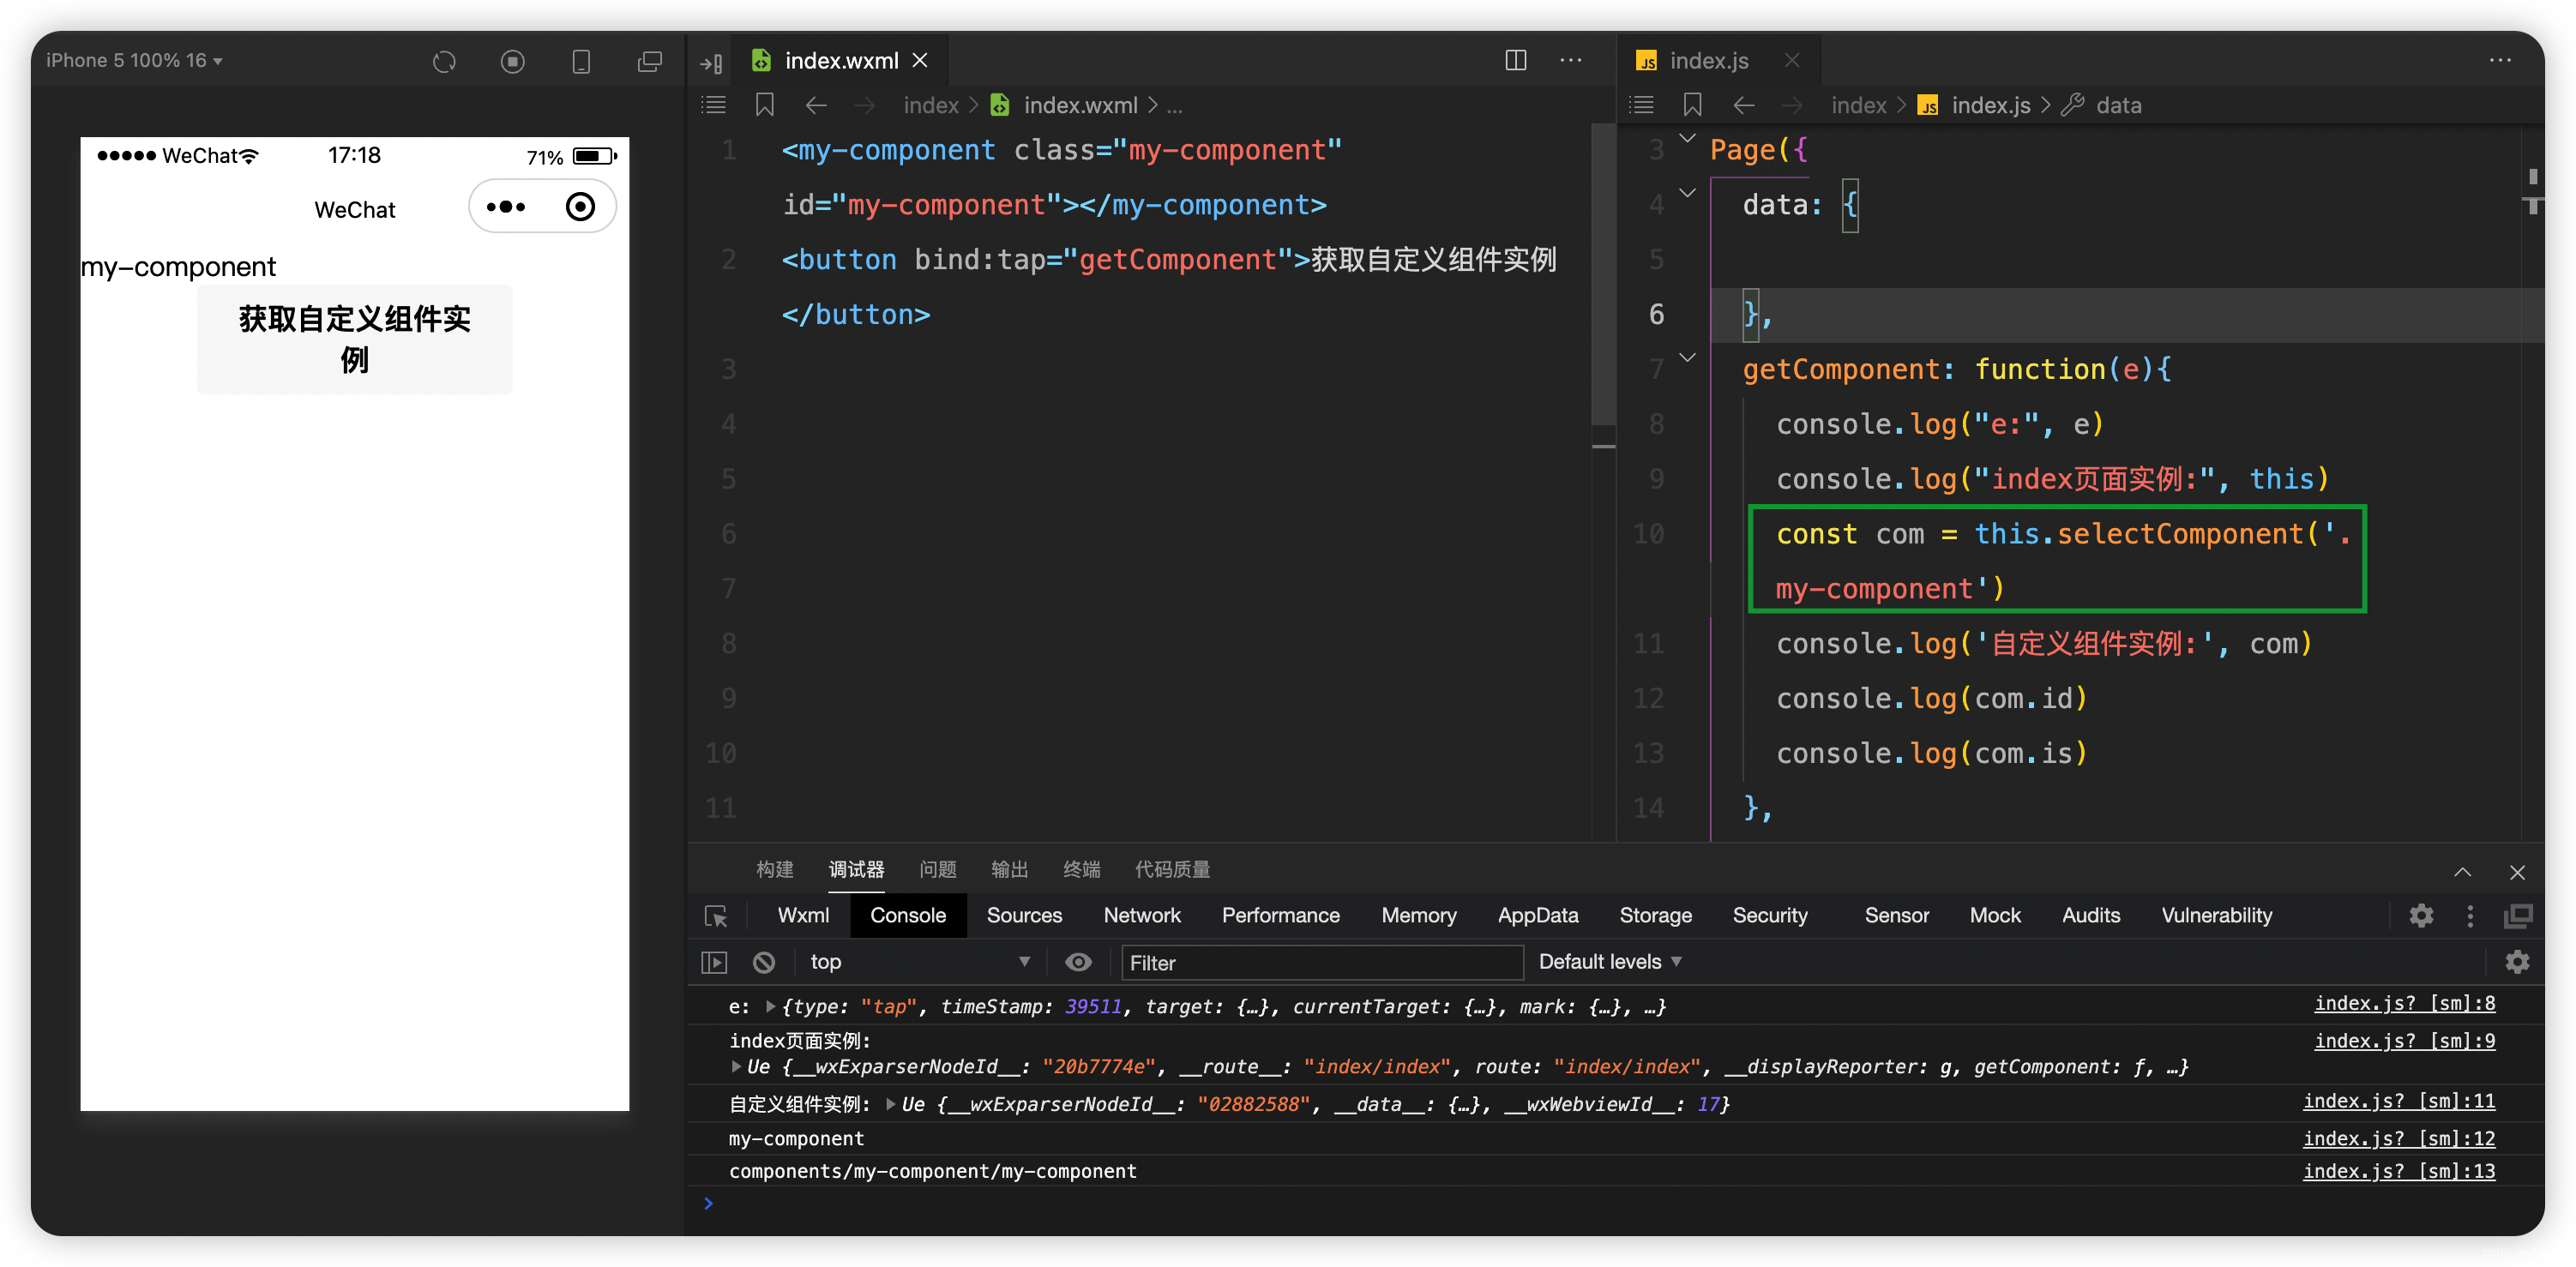This screenshot has width=2576, height=1267.
Task: Open devtools settings gear icon
Action: coord(2421,915)
